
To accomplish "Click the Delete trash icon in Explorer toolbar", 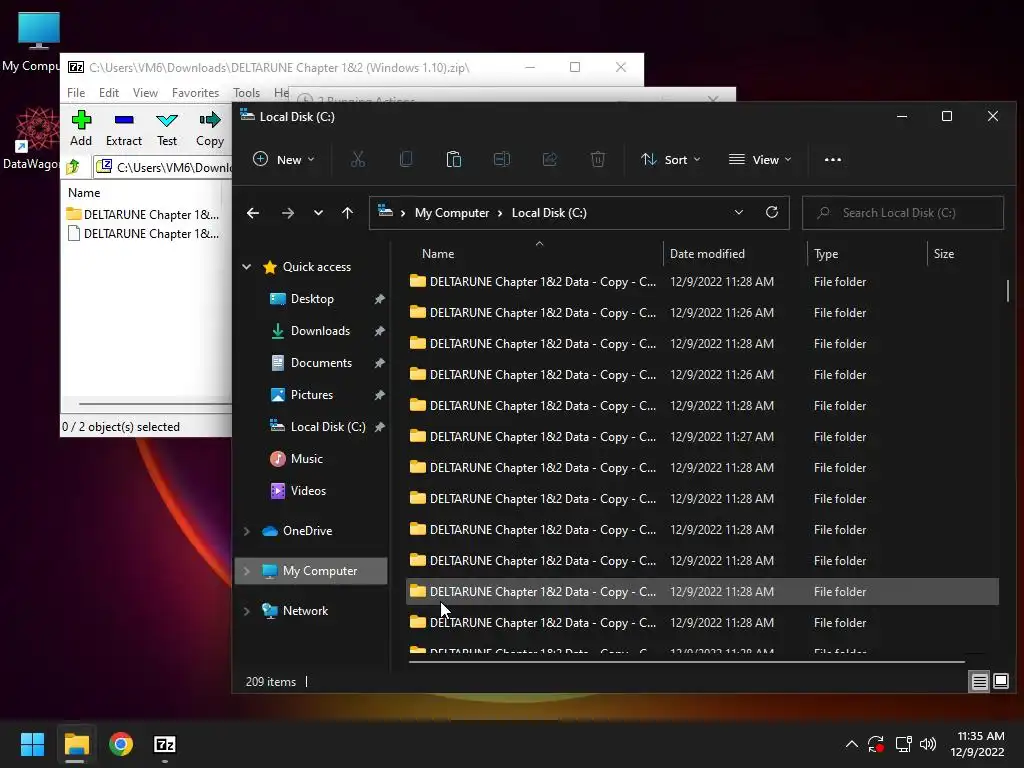I will (598, 159).
